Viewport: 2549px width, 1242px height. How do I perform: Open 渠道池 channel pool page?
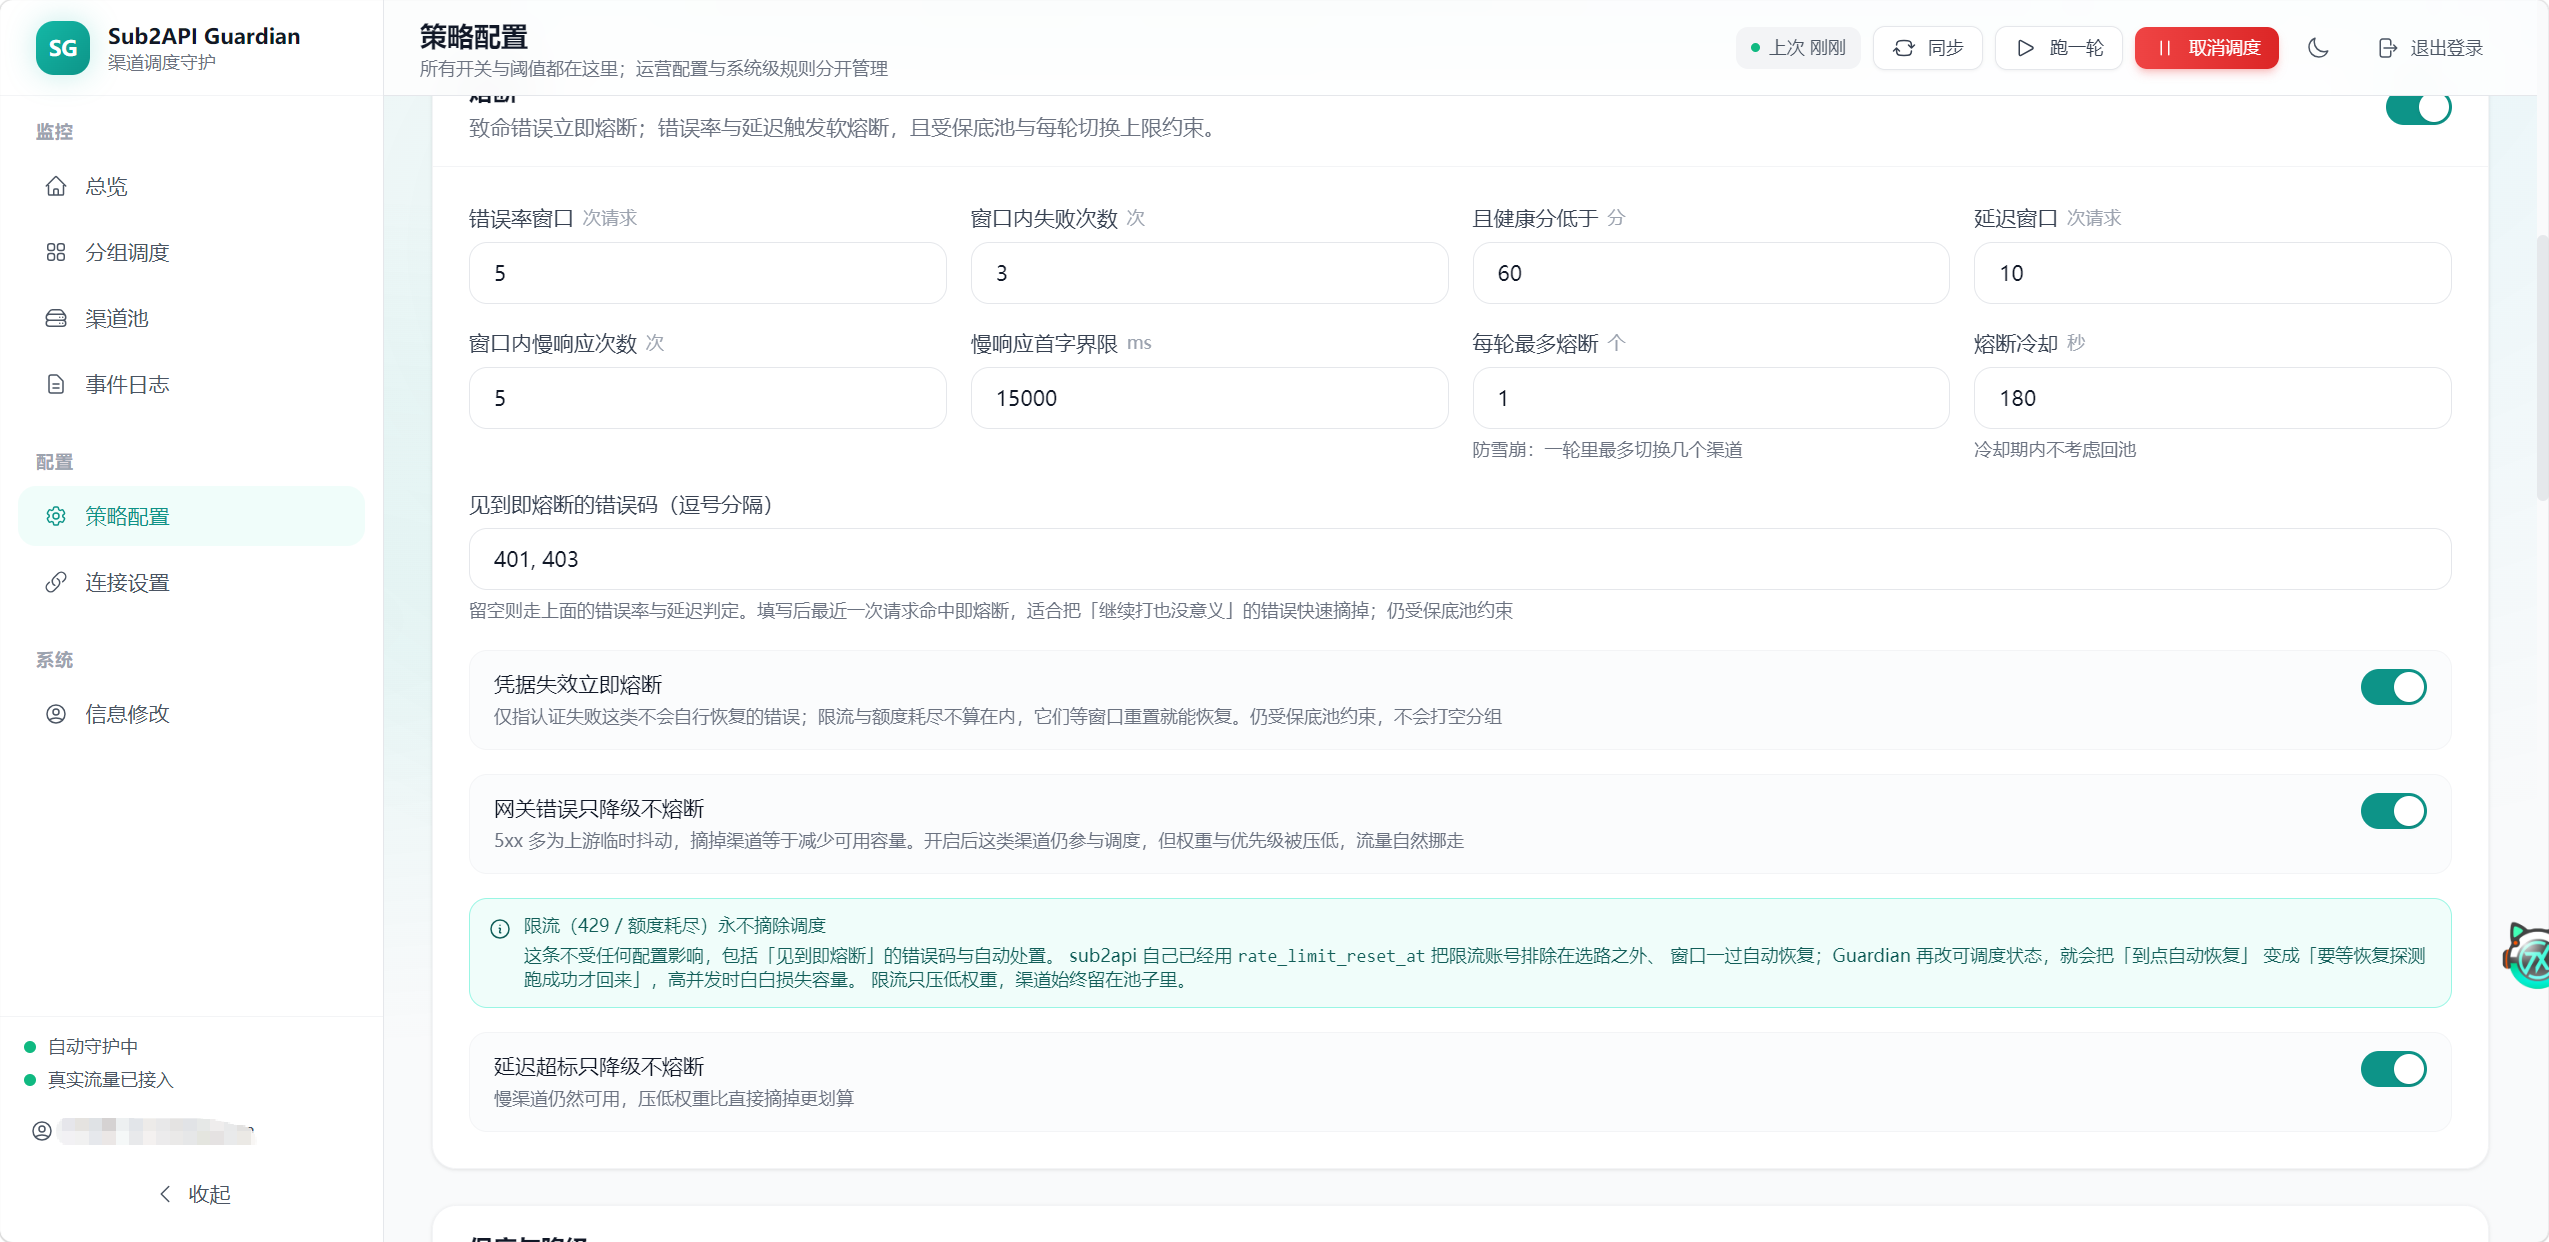tap(191, 319)
